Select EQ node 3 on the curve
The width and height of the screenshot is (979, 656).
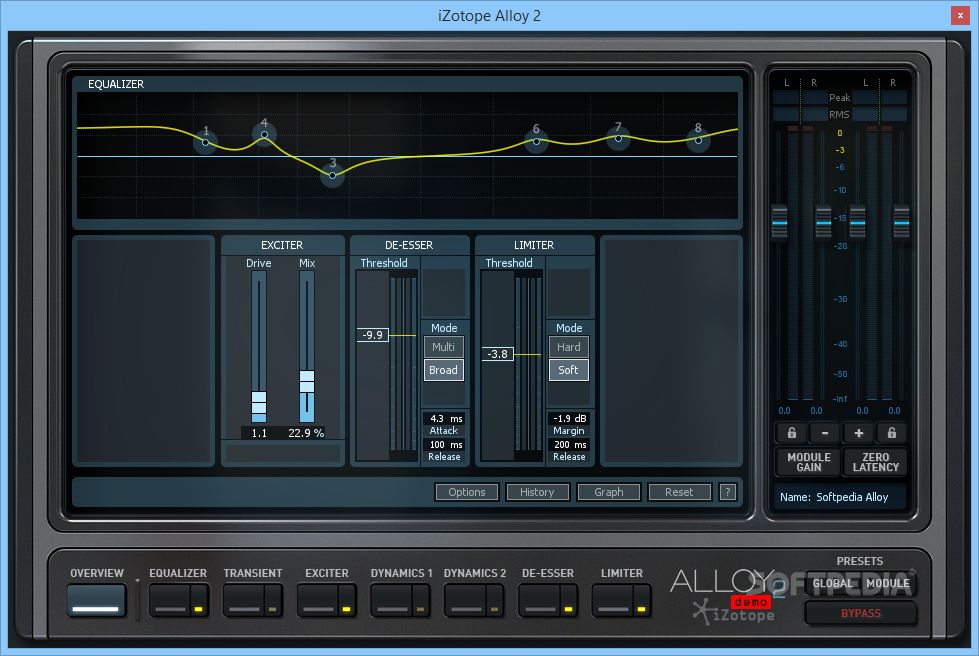pos(332,175)
